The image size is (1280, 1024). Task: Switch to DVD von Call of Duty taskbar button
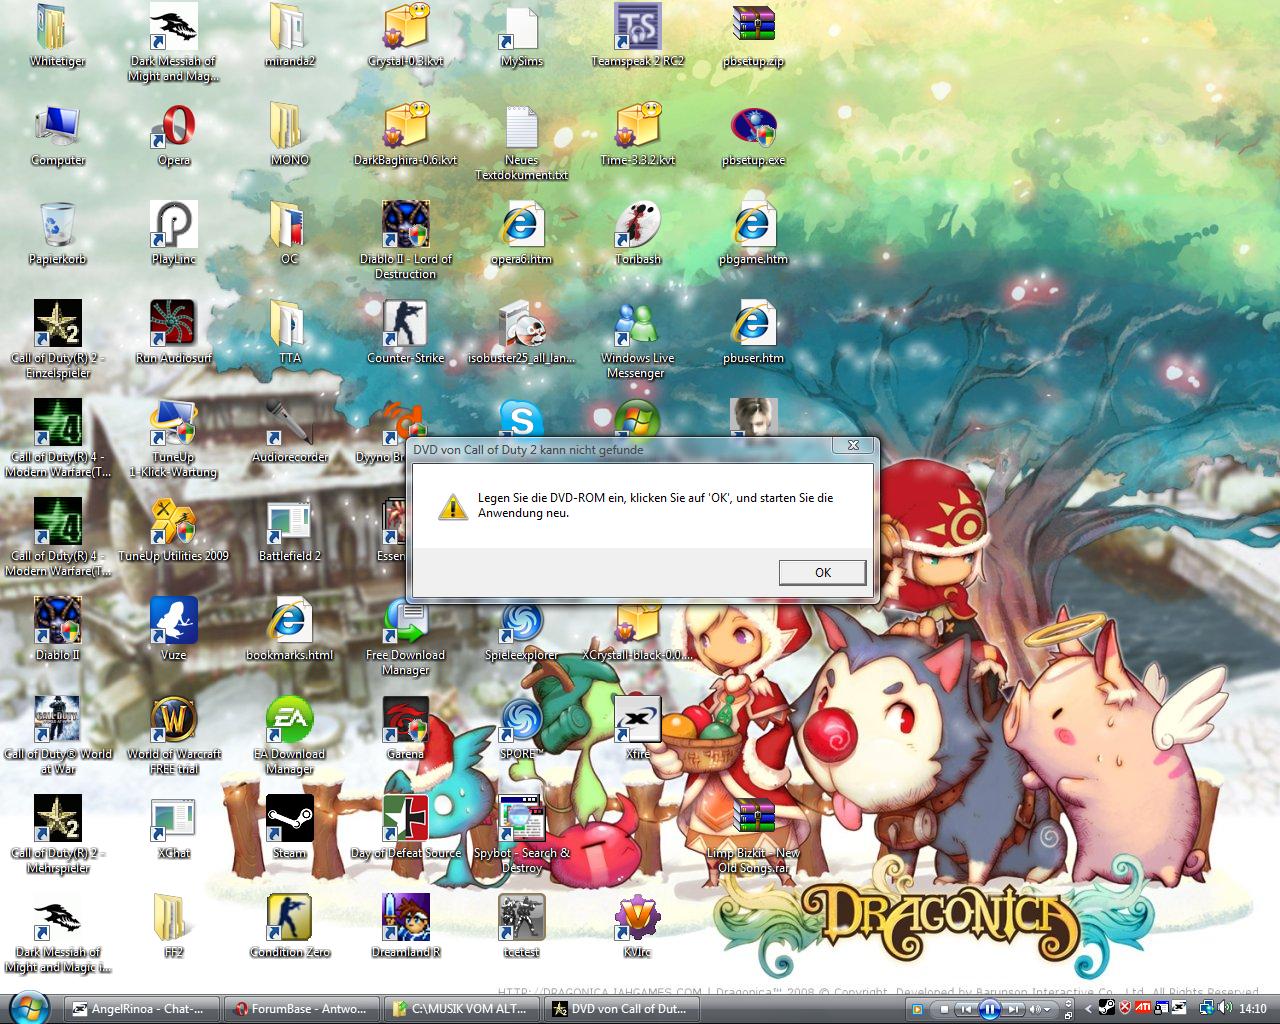(621, 1009)
